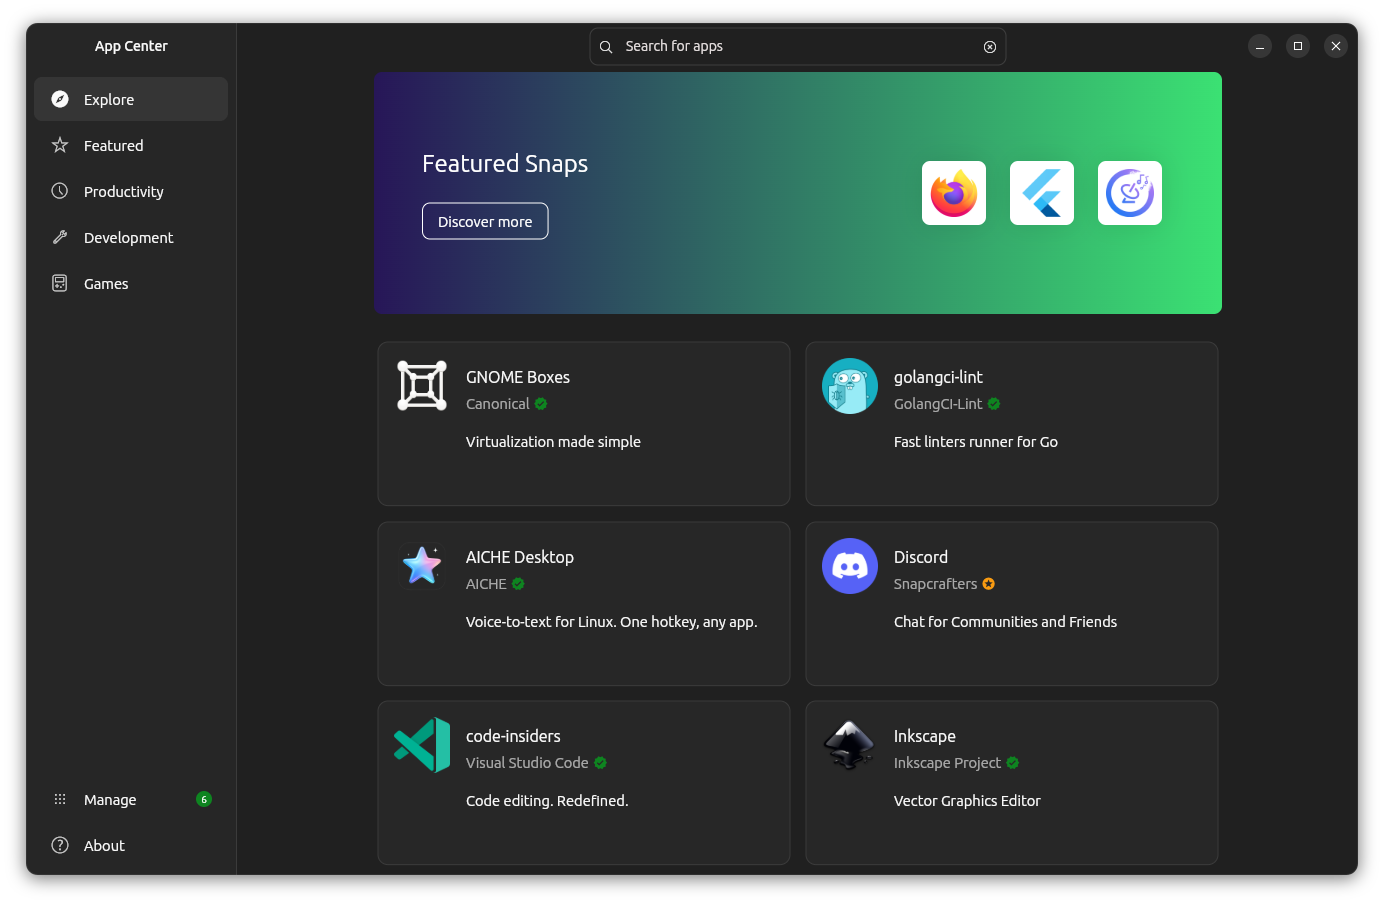Open the code-insiders title
The image size is (1384, 904).
click(513, 736)
